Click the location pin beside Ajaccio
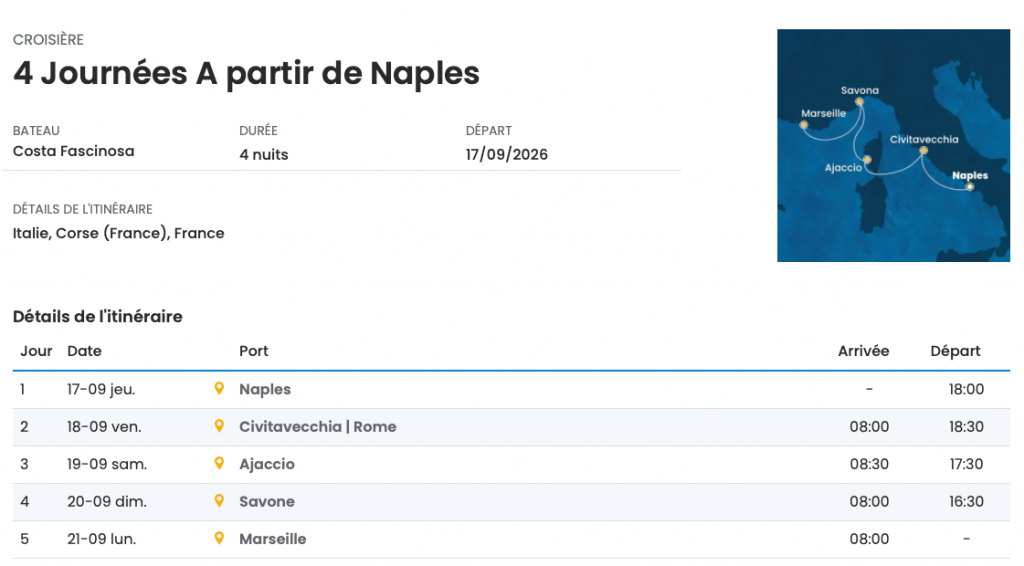1024x566 pixels. click(x=219, y=463)
